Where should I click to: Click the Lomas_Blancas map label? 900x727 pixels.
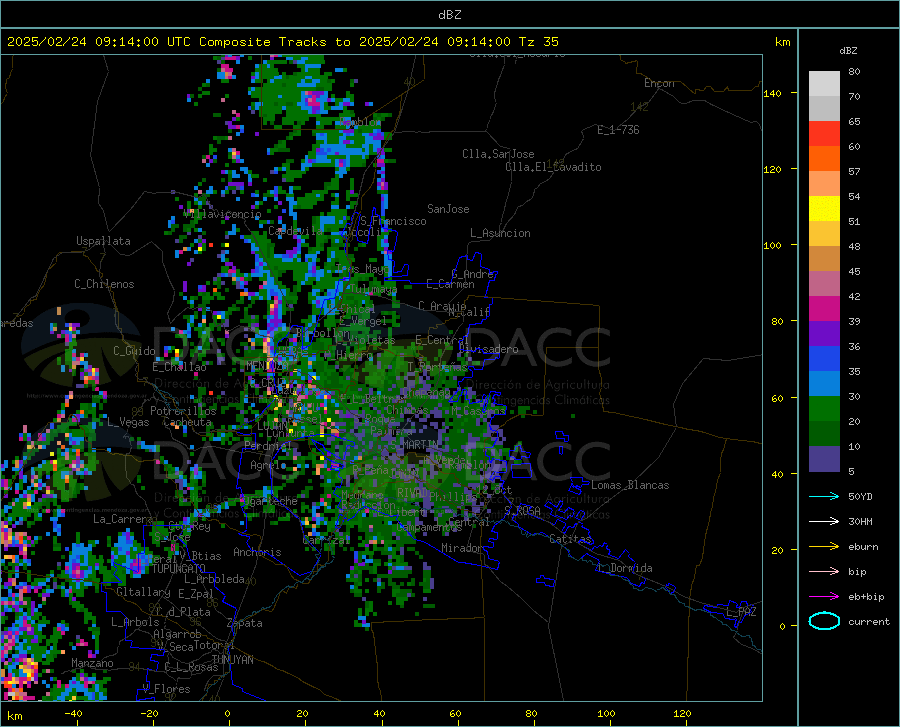pyautogui.click(x=630, y=485)
